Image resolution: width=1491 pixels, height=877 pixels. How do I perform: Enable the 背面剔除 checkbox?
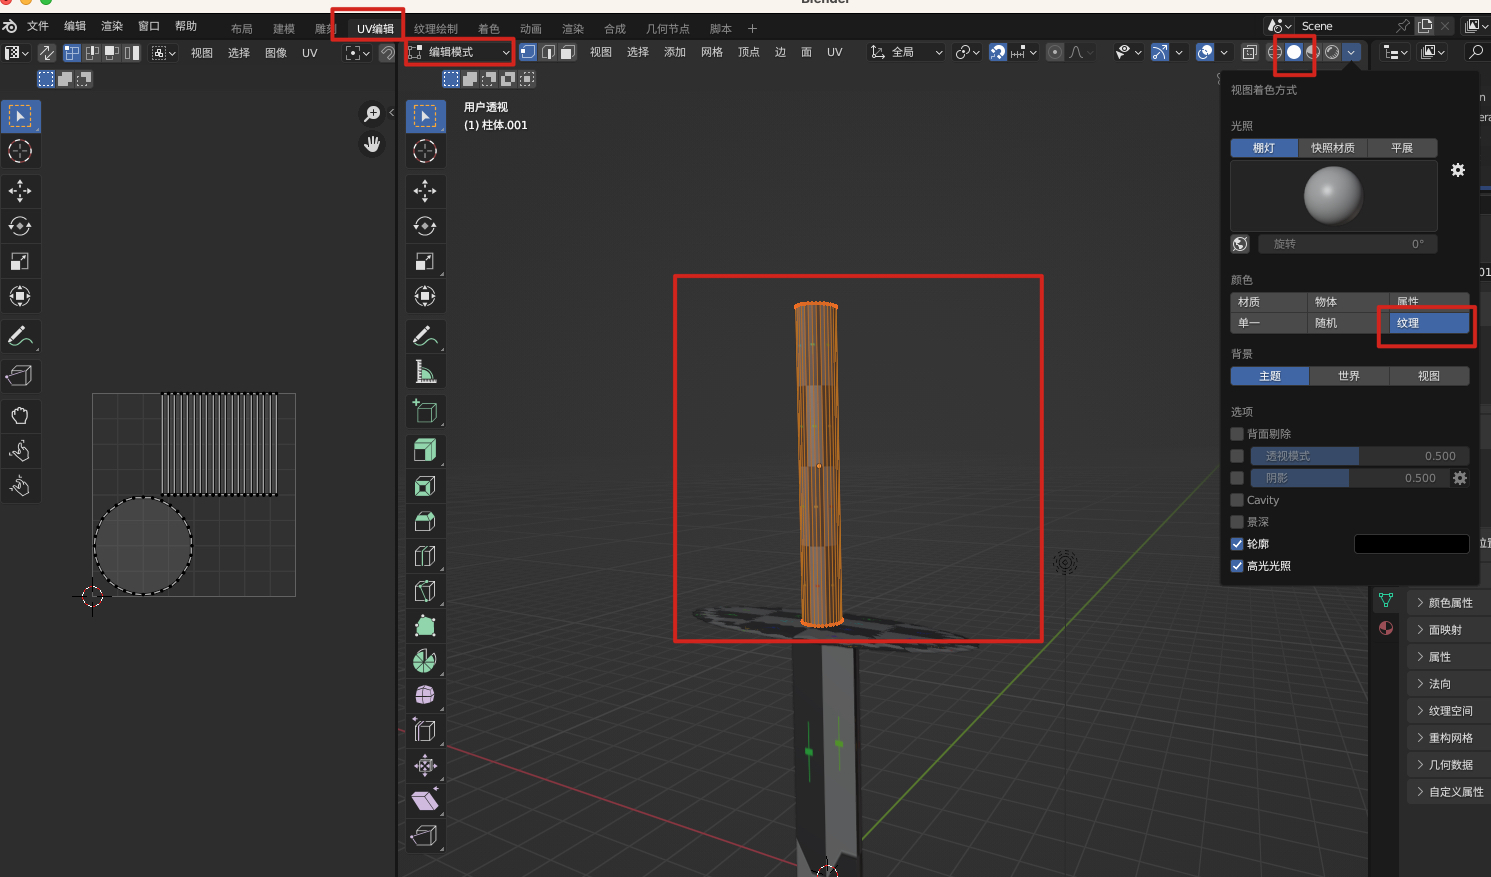pos(1237,434)
